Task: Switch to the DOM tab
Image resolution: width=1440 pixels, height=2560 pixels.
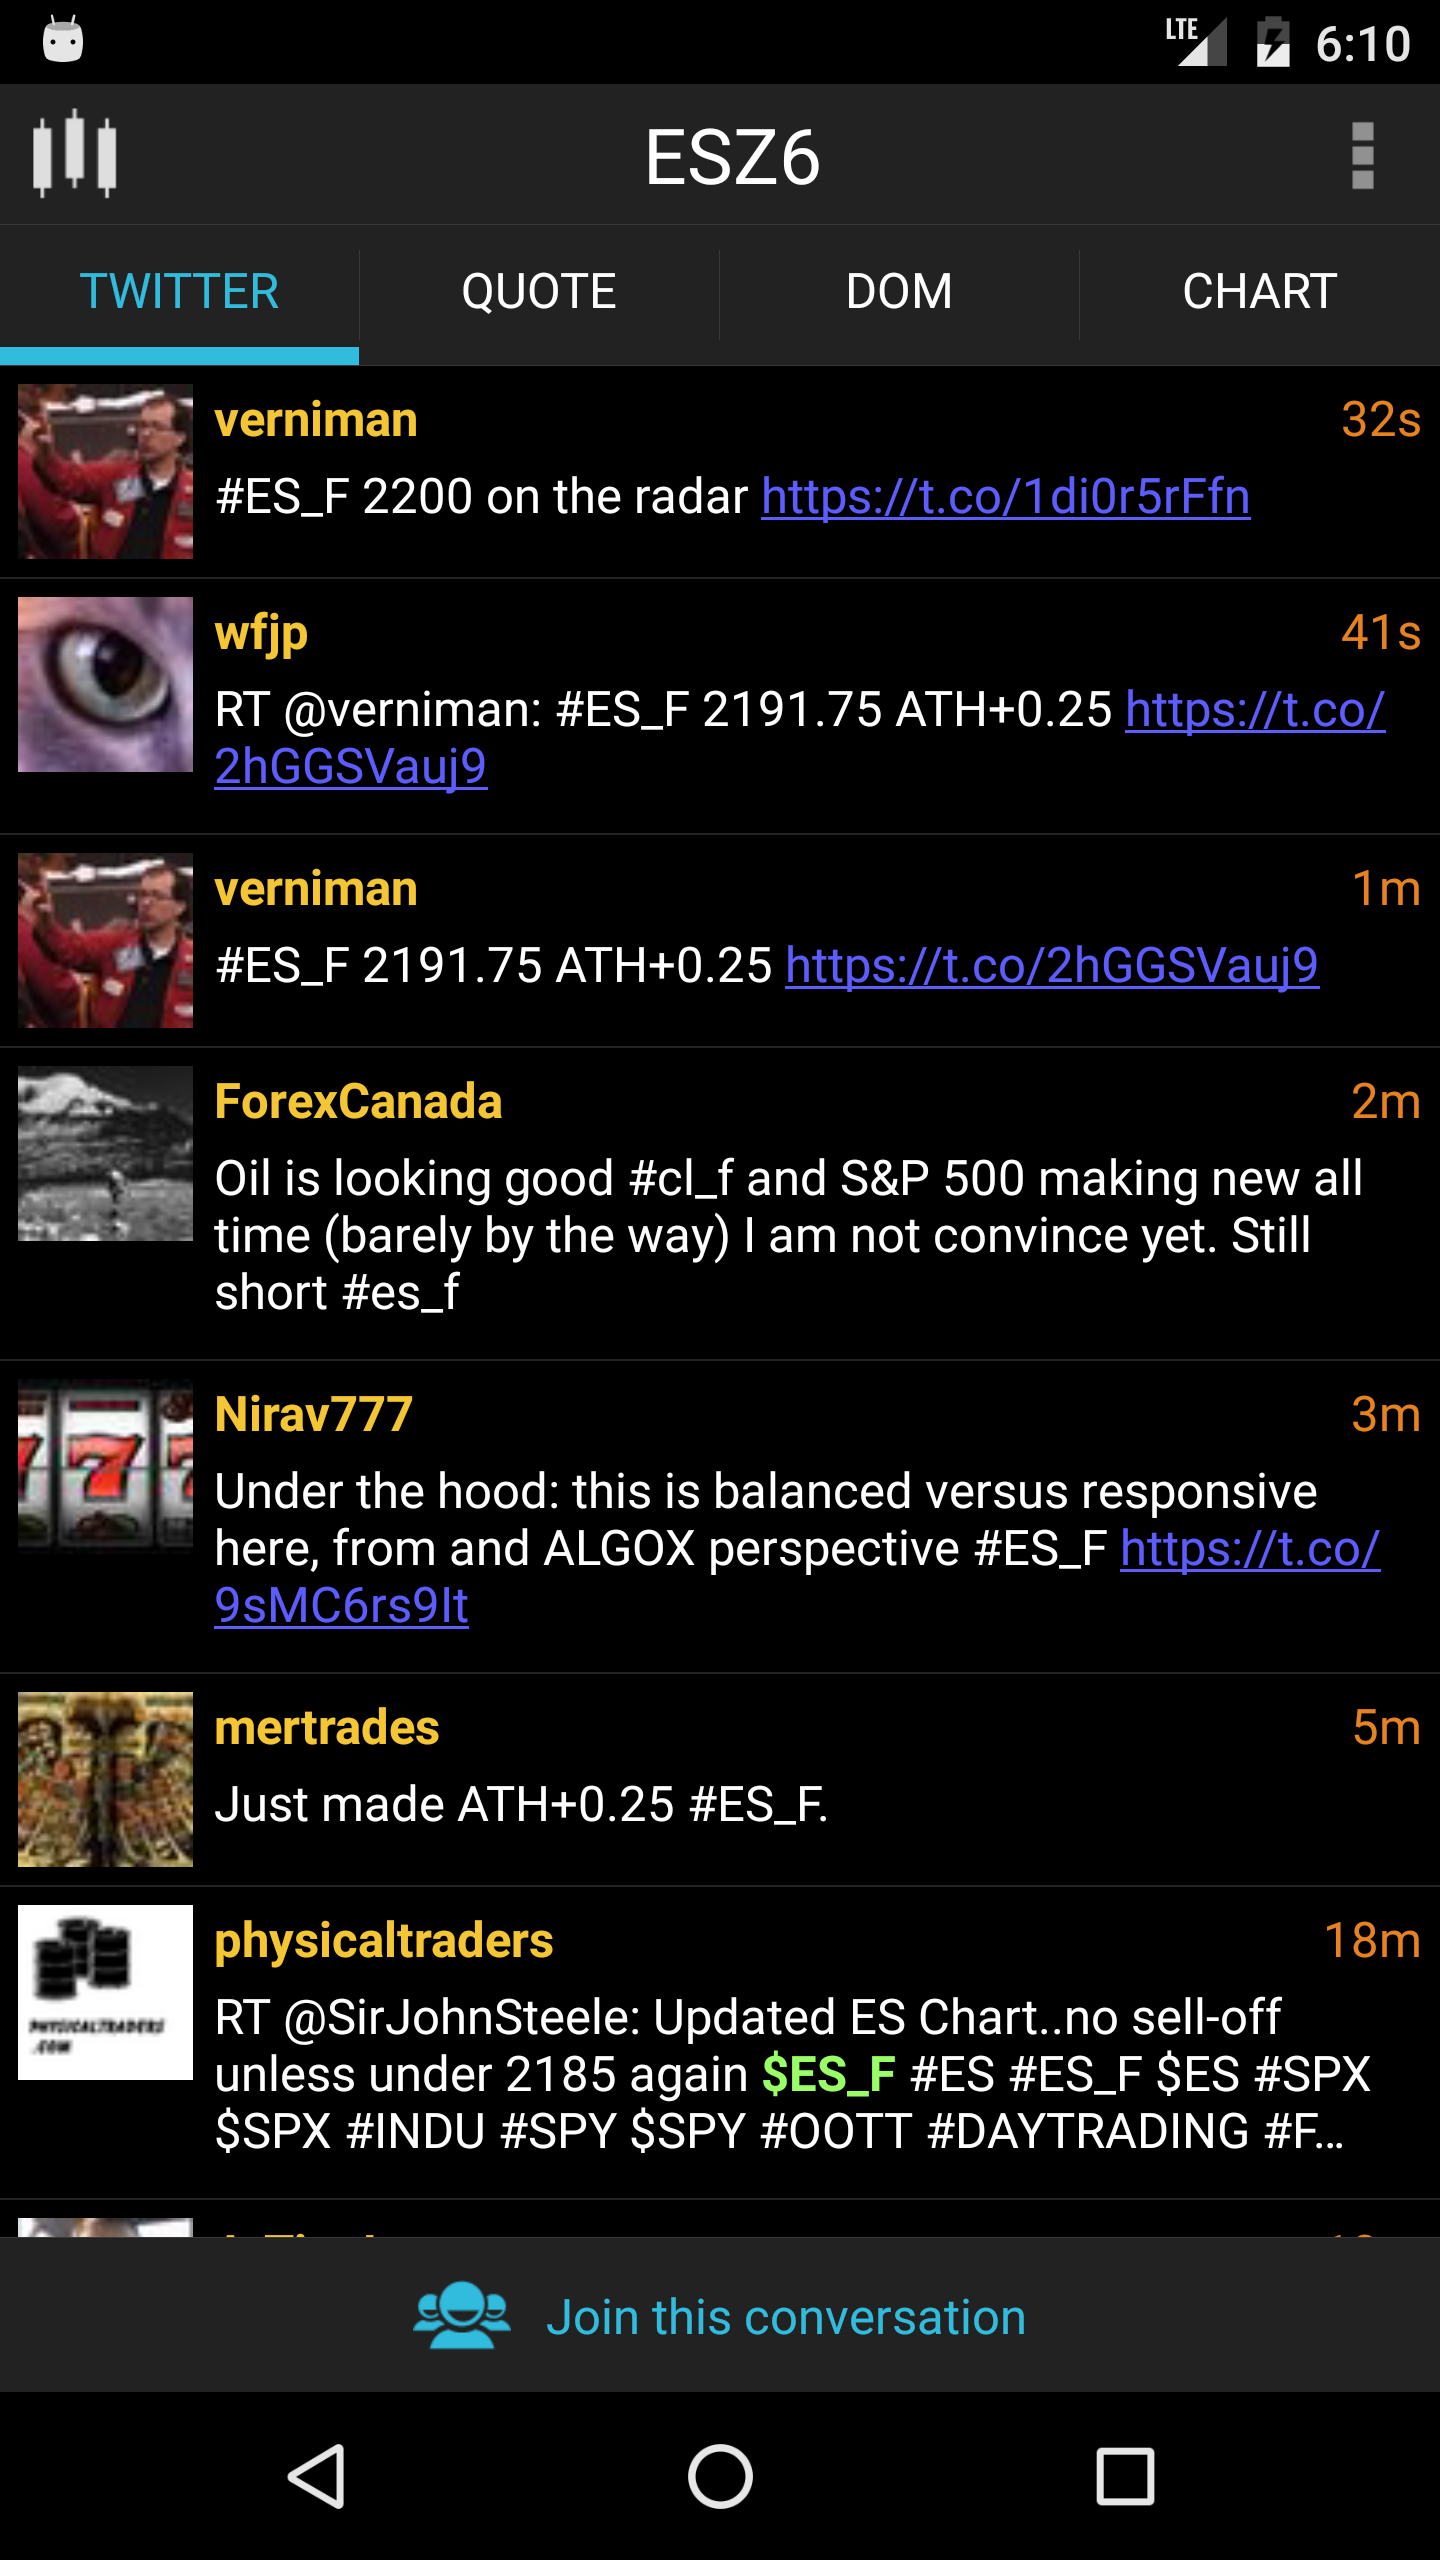Action: click(899, 292)
